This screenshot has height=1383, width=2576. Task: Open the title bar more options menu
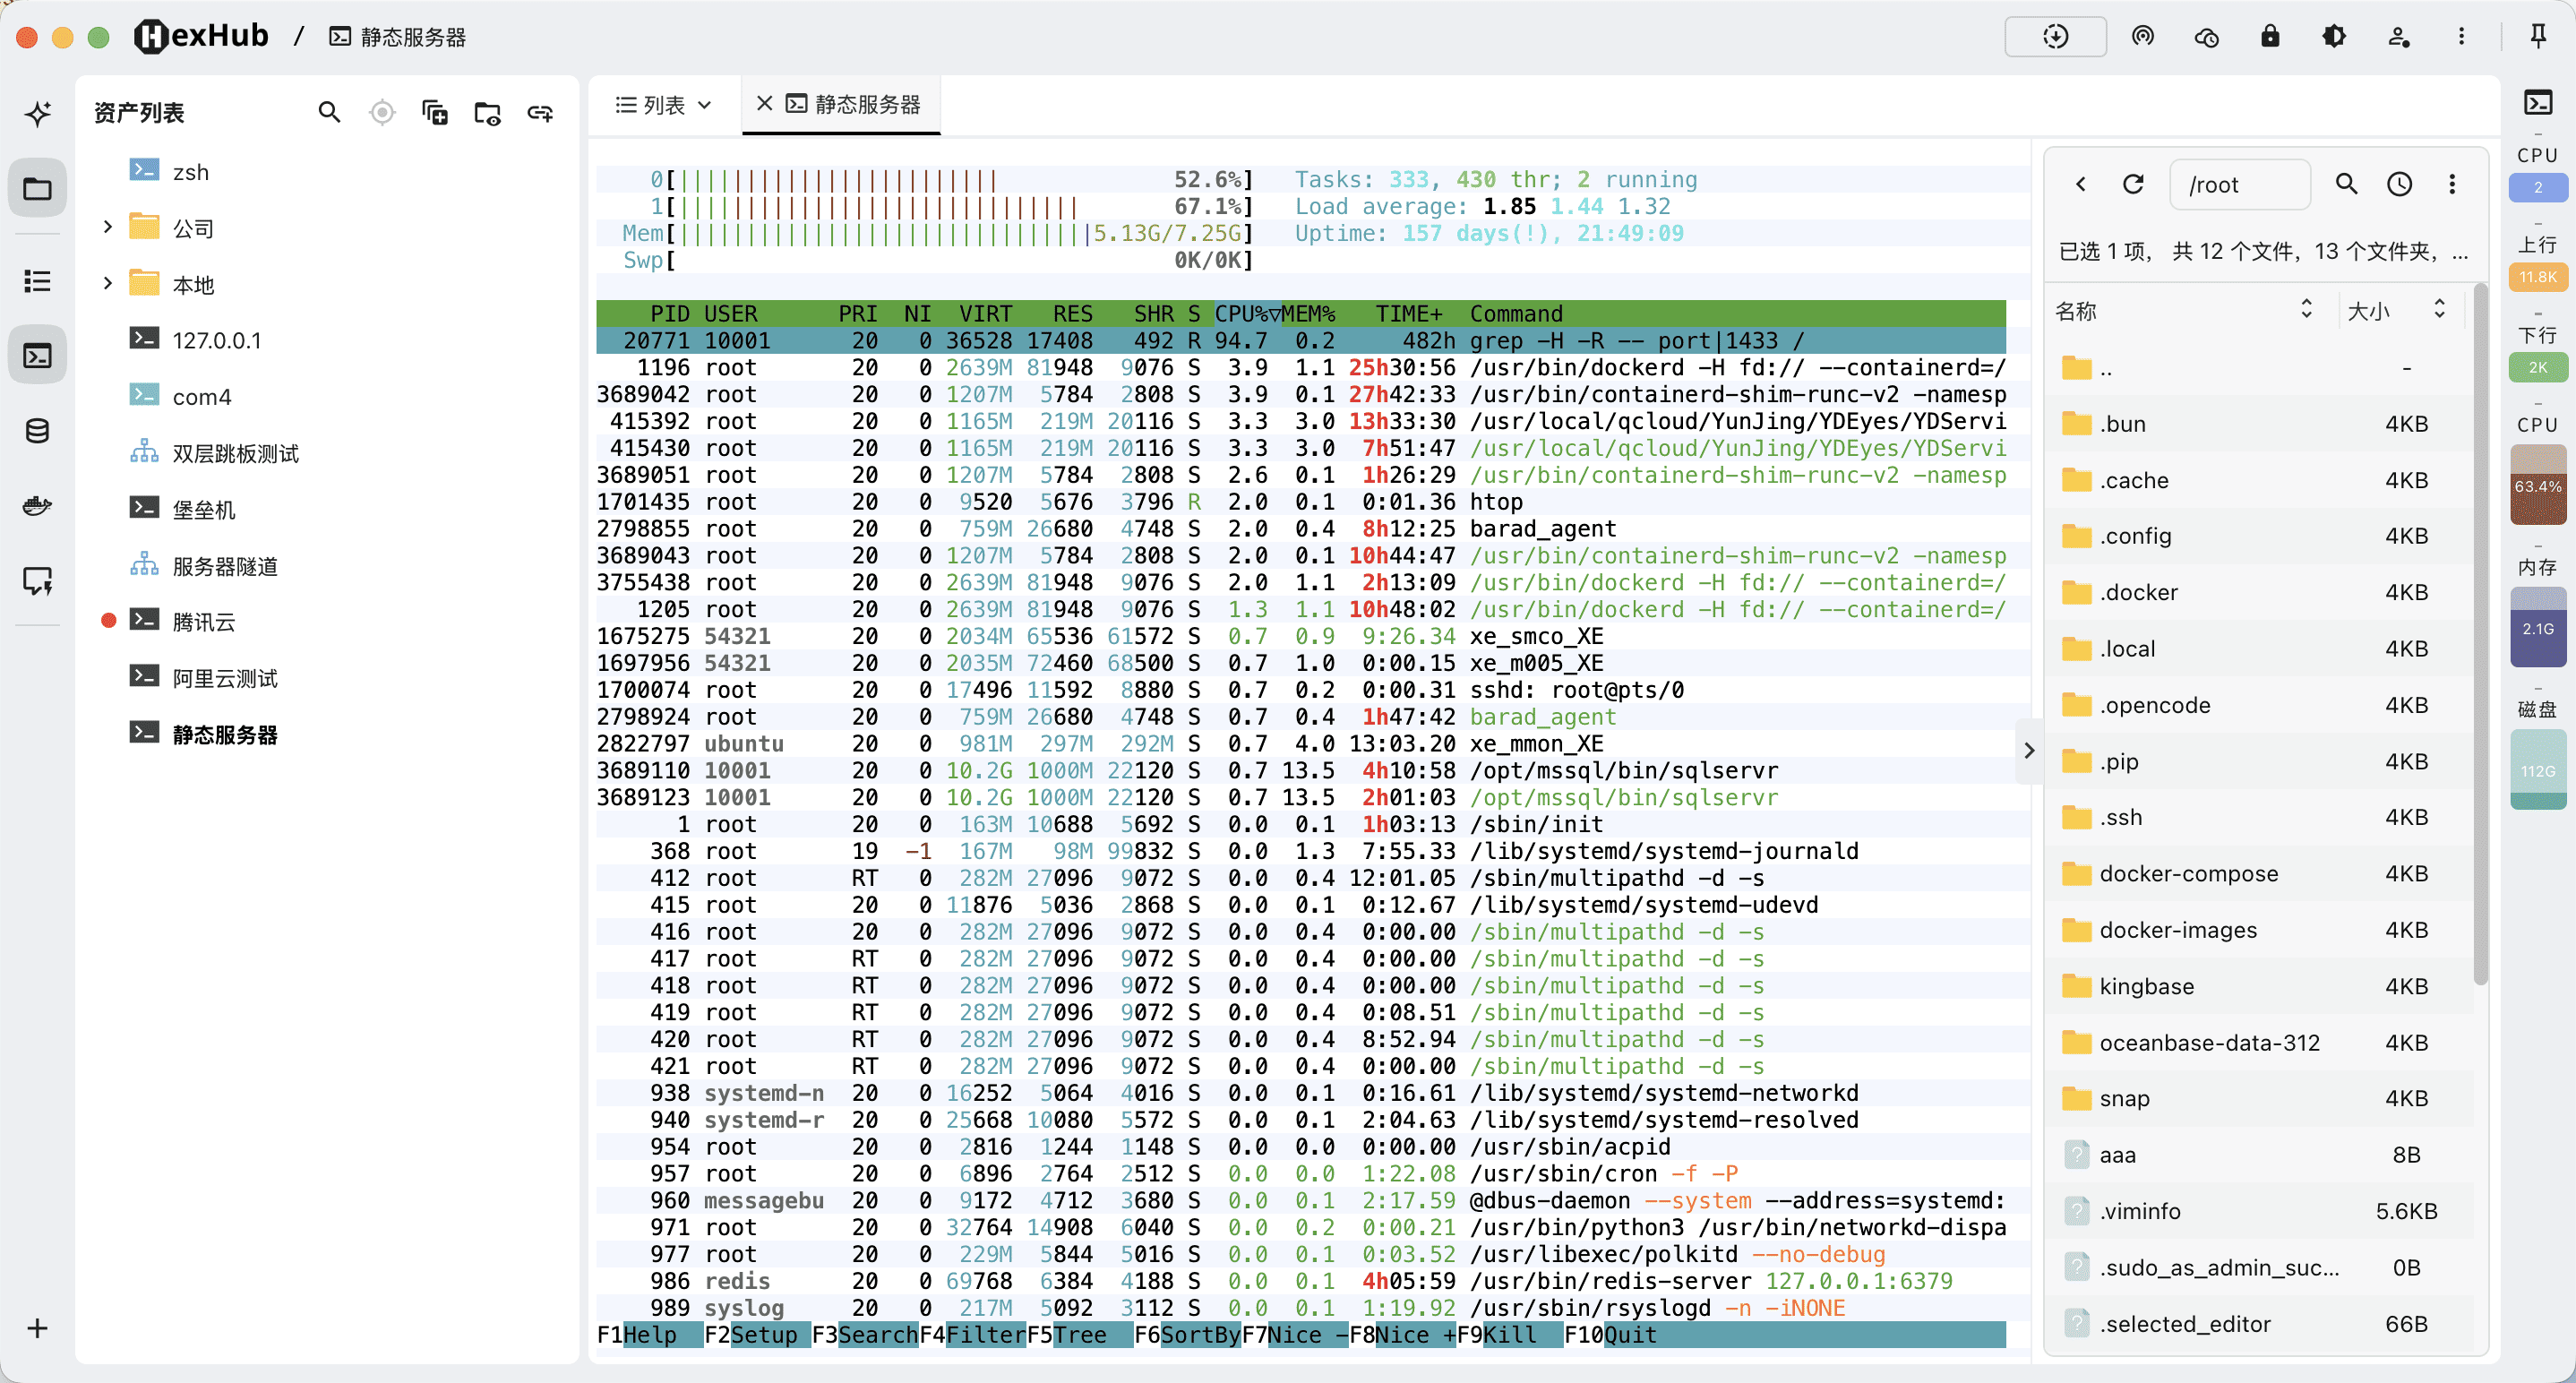2462,37
